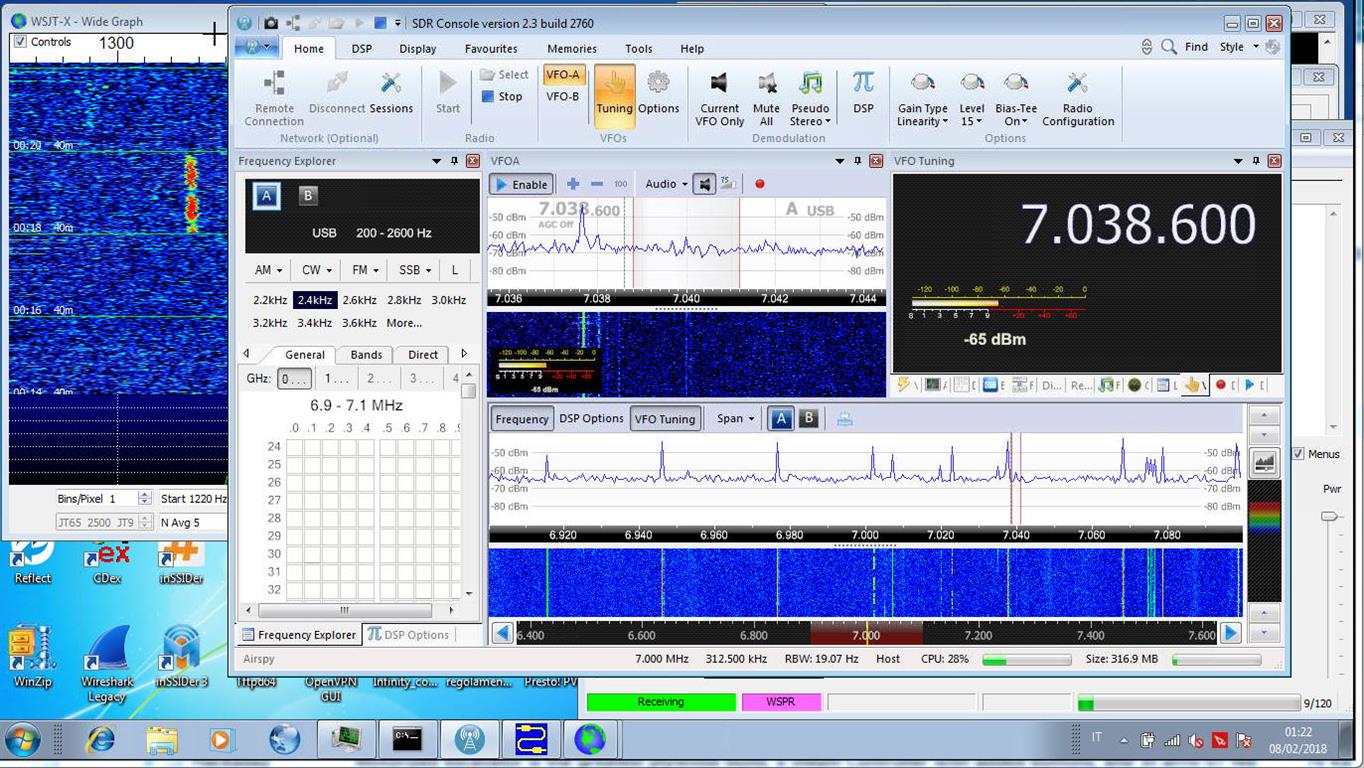The image size is (1364, 768).
Task: Open the DSP pi icon
Action: tap(863, 93)
